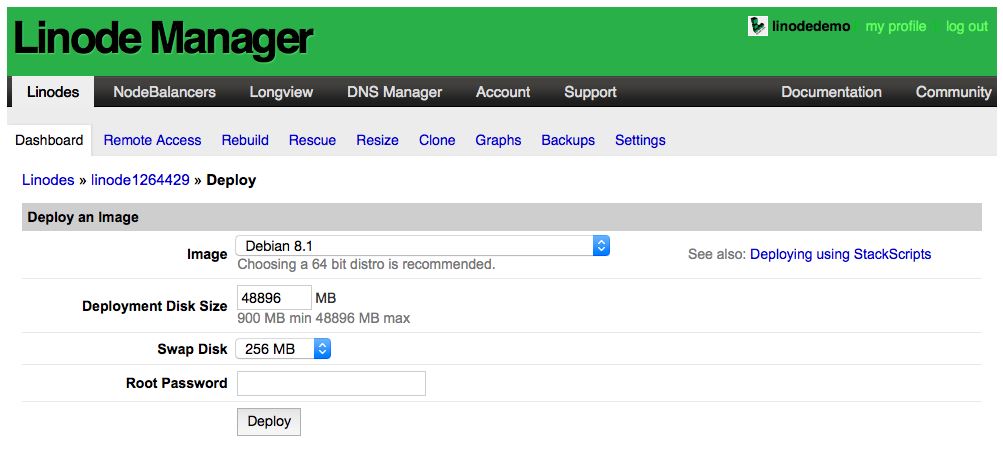1003x466 pixels.
Task: Visit the Community menu item
Action: [x=953, y=92]
